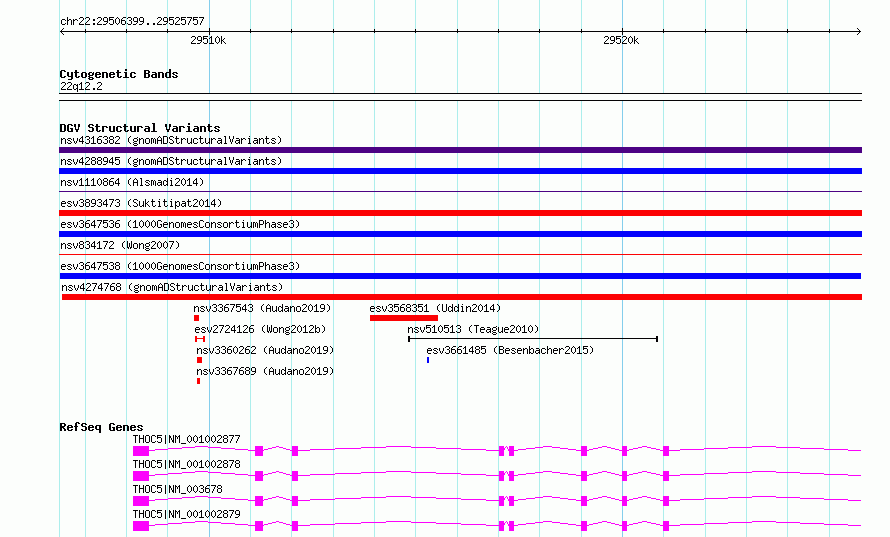The width and height of the screenshot is (890, 537).
Task: Select the red esv3568351 variant bar
Action: pyautogui.click(x=404, y=318)
